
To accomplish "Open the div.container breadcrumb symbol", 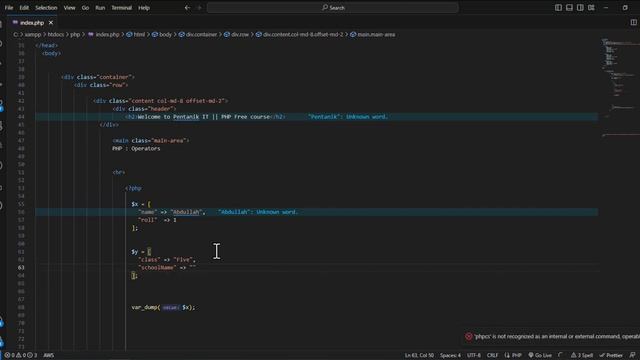I will point(198,35).
